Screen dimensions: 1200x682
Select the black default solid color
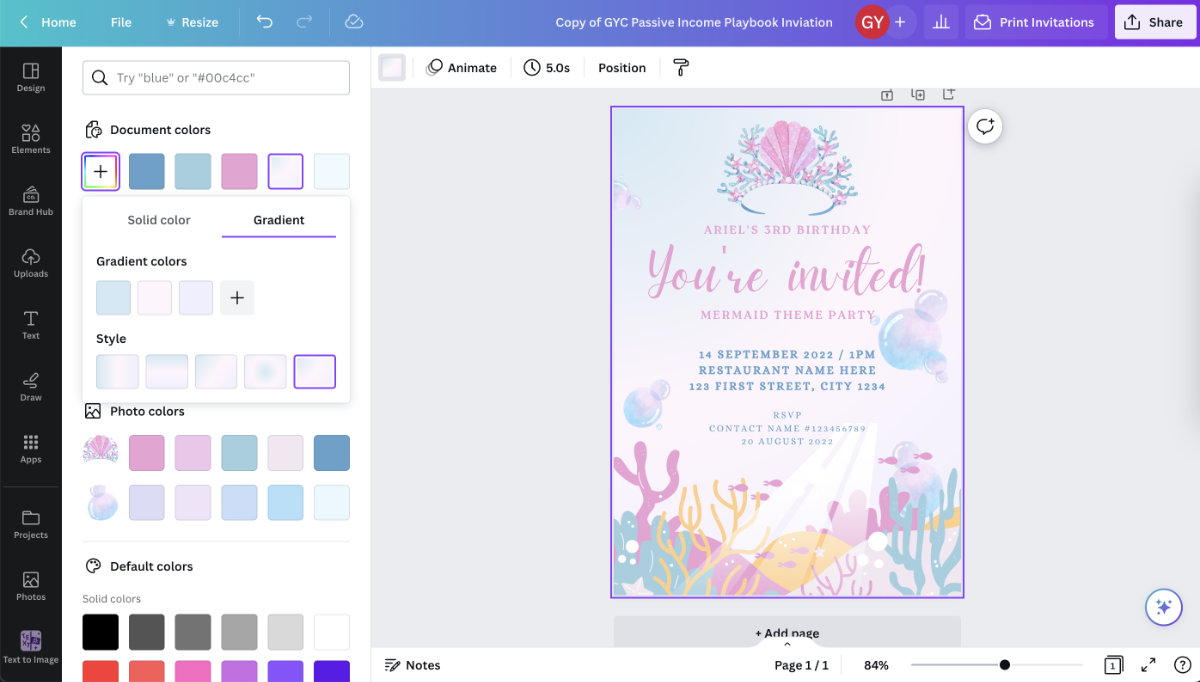point(100,633)
